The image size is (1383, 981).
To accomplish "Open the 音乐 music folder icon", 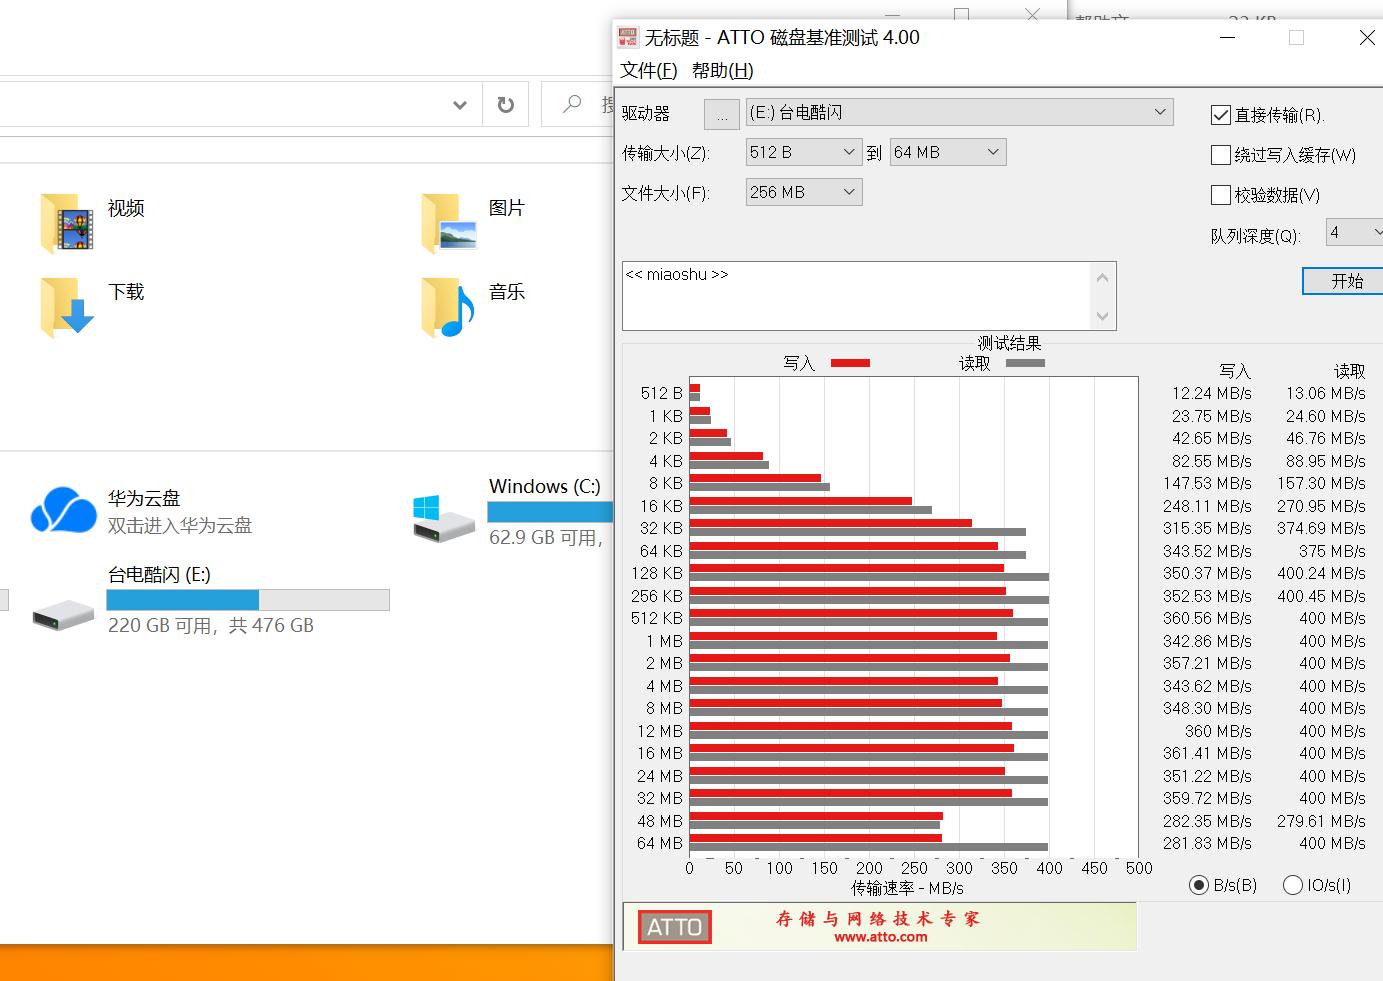I will [448, 307].
